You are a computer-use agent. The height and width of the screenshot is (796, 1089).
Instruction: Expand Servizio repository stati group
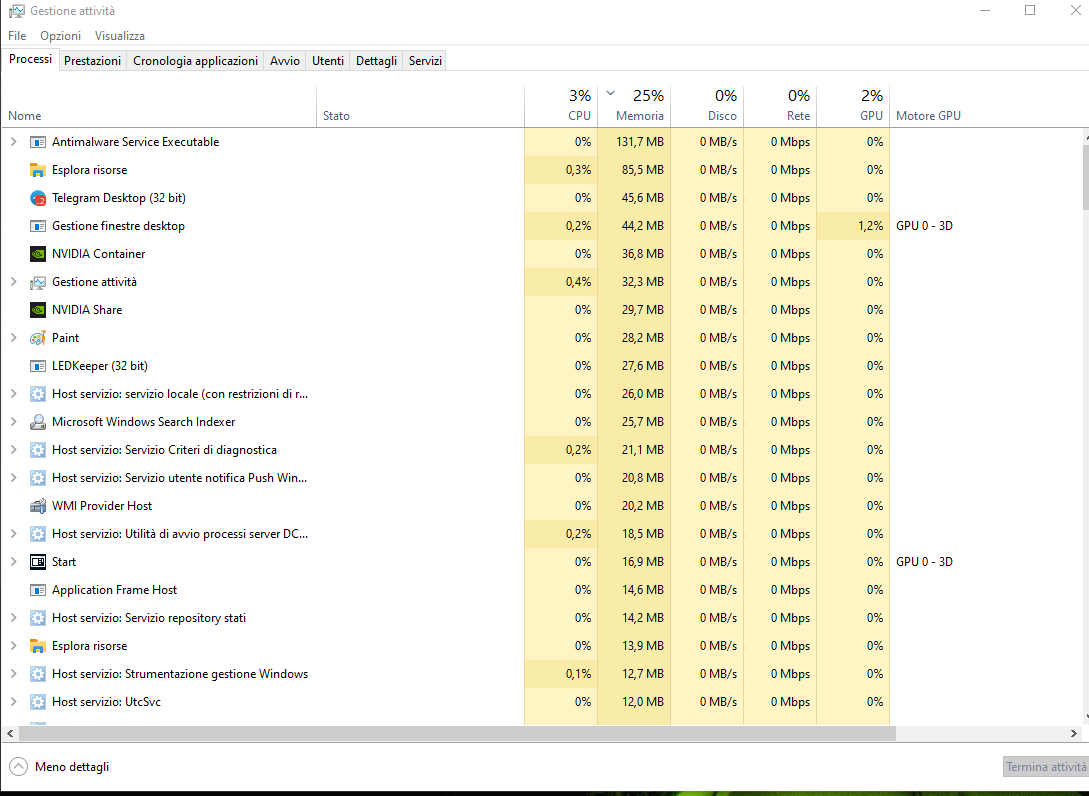pyautogui.click(x=13, y=617)
